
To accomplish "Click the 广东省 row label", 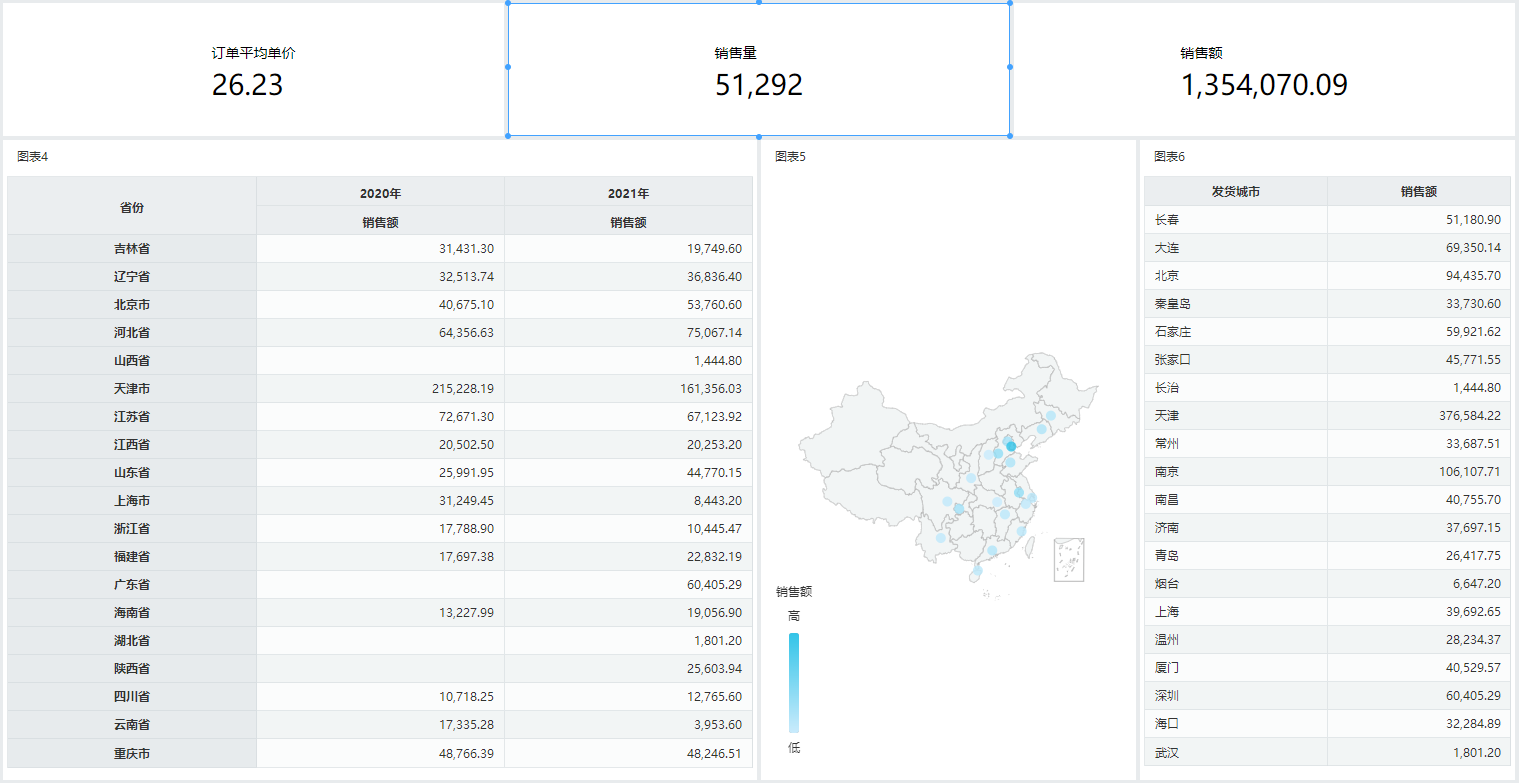I will pos(132,584).
